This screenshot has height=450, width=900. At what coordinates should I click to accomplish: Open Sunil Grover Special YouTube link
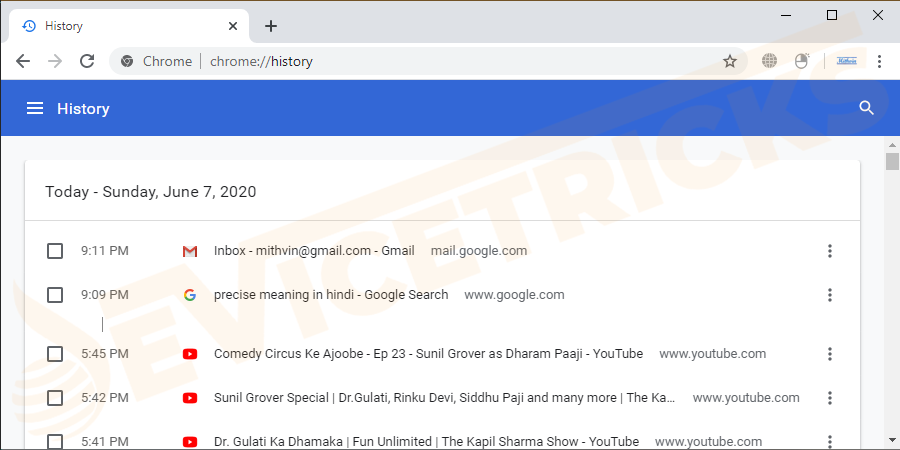click(444, 398)
